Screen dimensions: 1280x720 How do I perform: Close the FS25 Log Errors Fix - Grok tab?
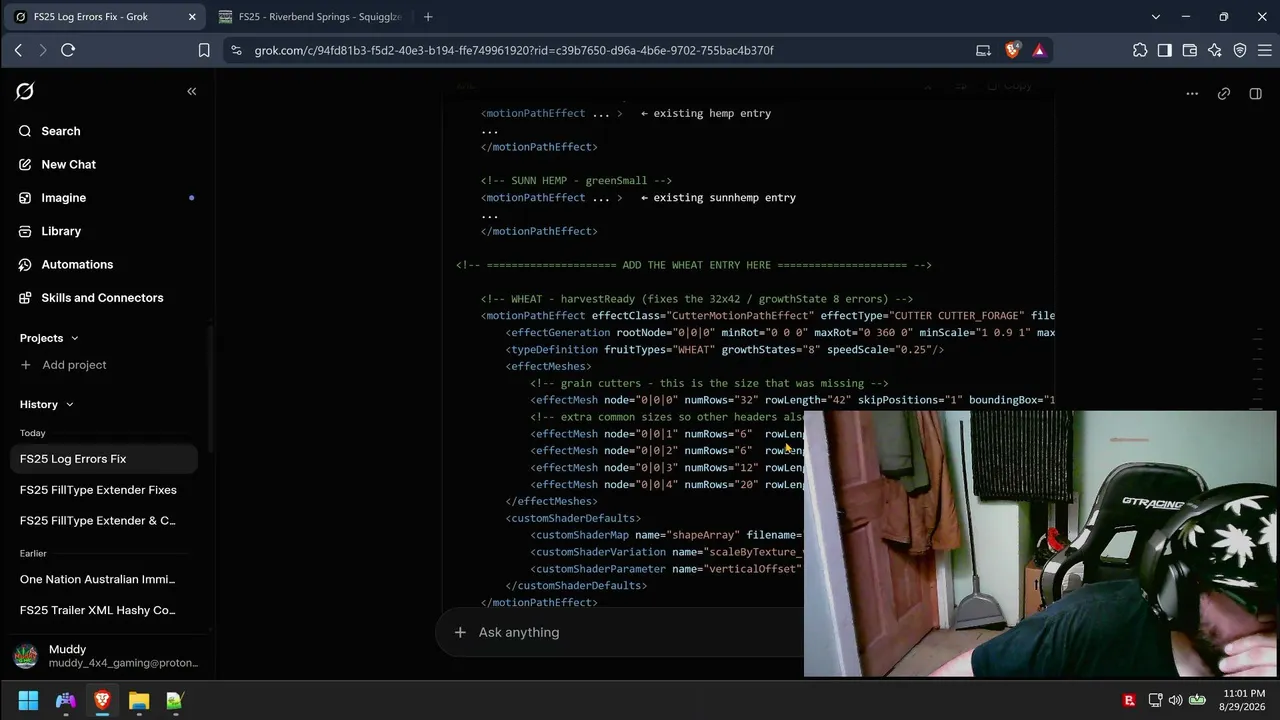[192, 16]
